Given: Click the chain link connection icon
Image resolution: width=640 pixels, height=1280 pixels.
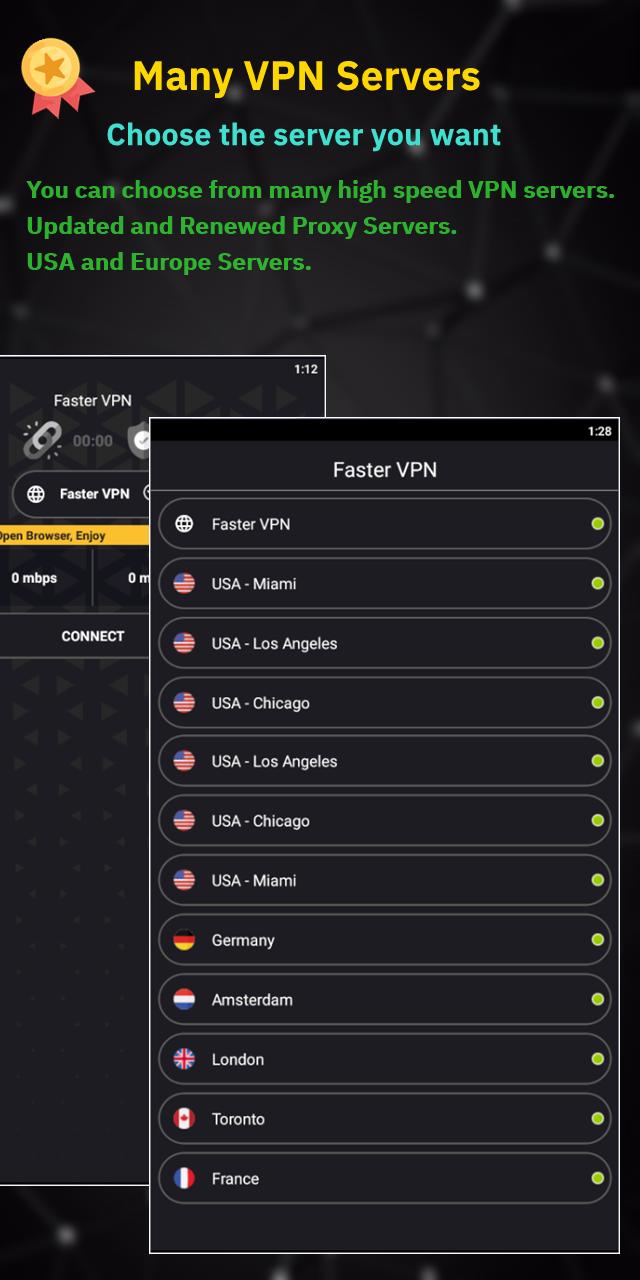Looking at the screenshot, I should (42, 439).
